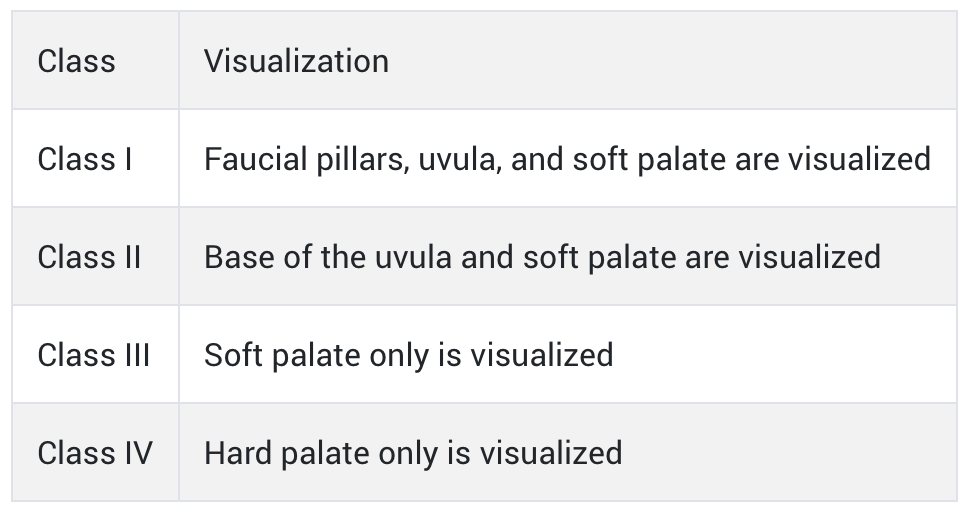
Task: Select the Class III cell
Action: point(94,355)
